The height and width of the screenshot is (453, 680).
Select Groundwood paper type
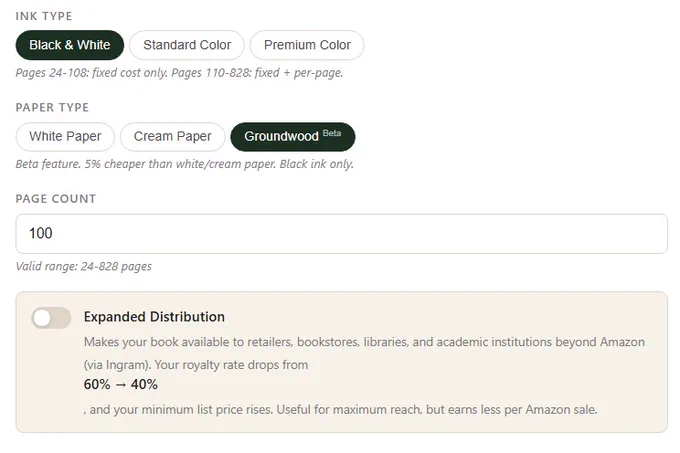pyautogui.click(x=293, y=137)
